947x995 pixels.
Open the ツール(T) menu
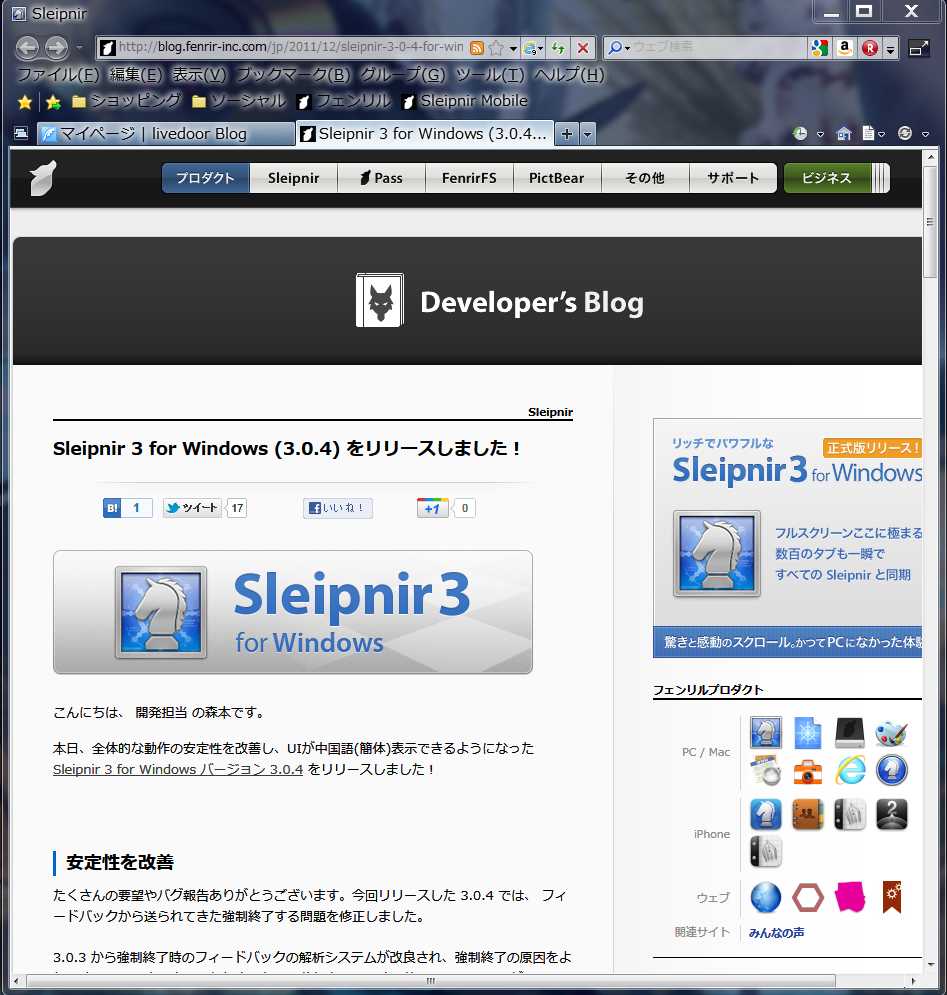pos(490,75)
